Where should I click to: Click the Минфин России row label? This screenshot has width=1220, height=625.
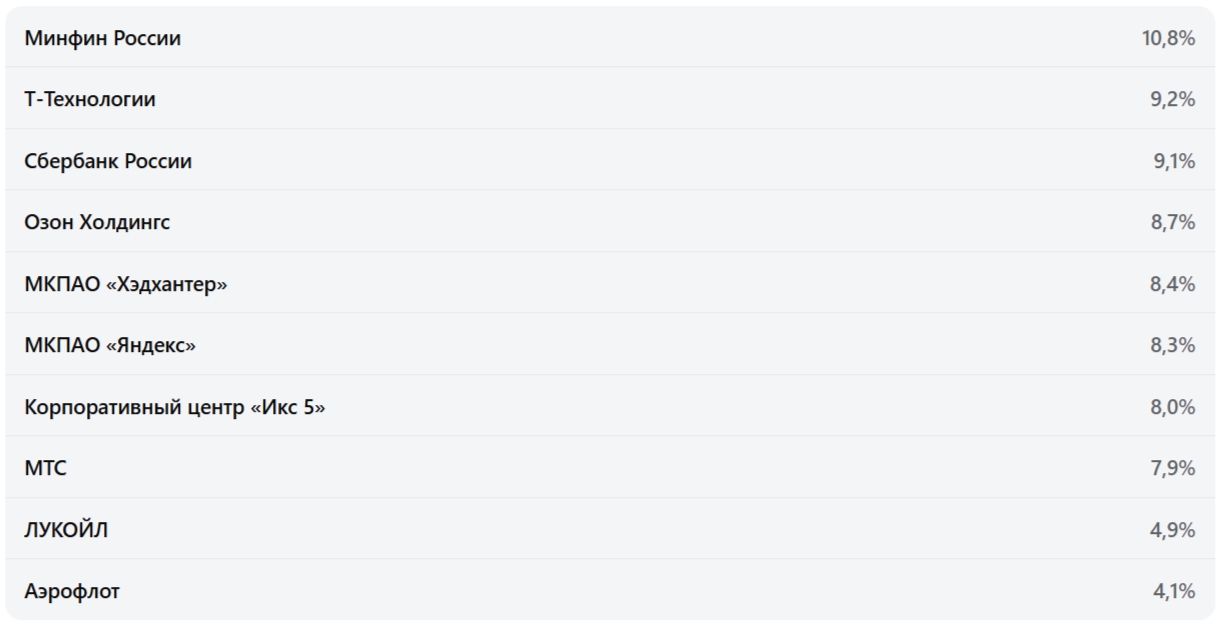(102, 39)
